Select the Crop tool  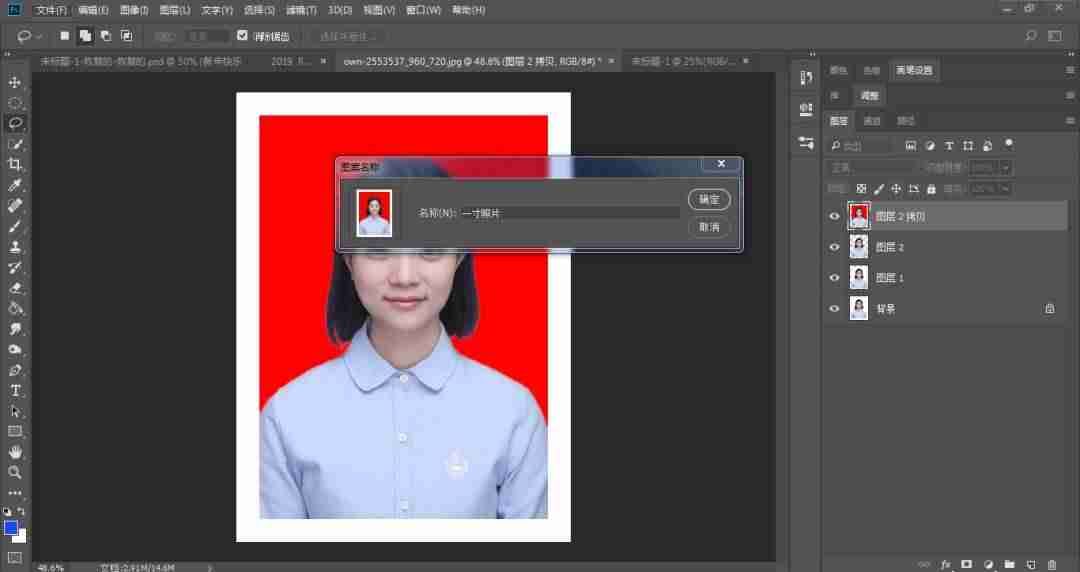[x=14, y=165]
